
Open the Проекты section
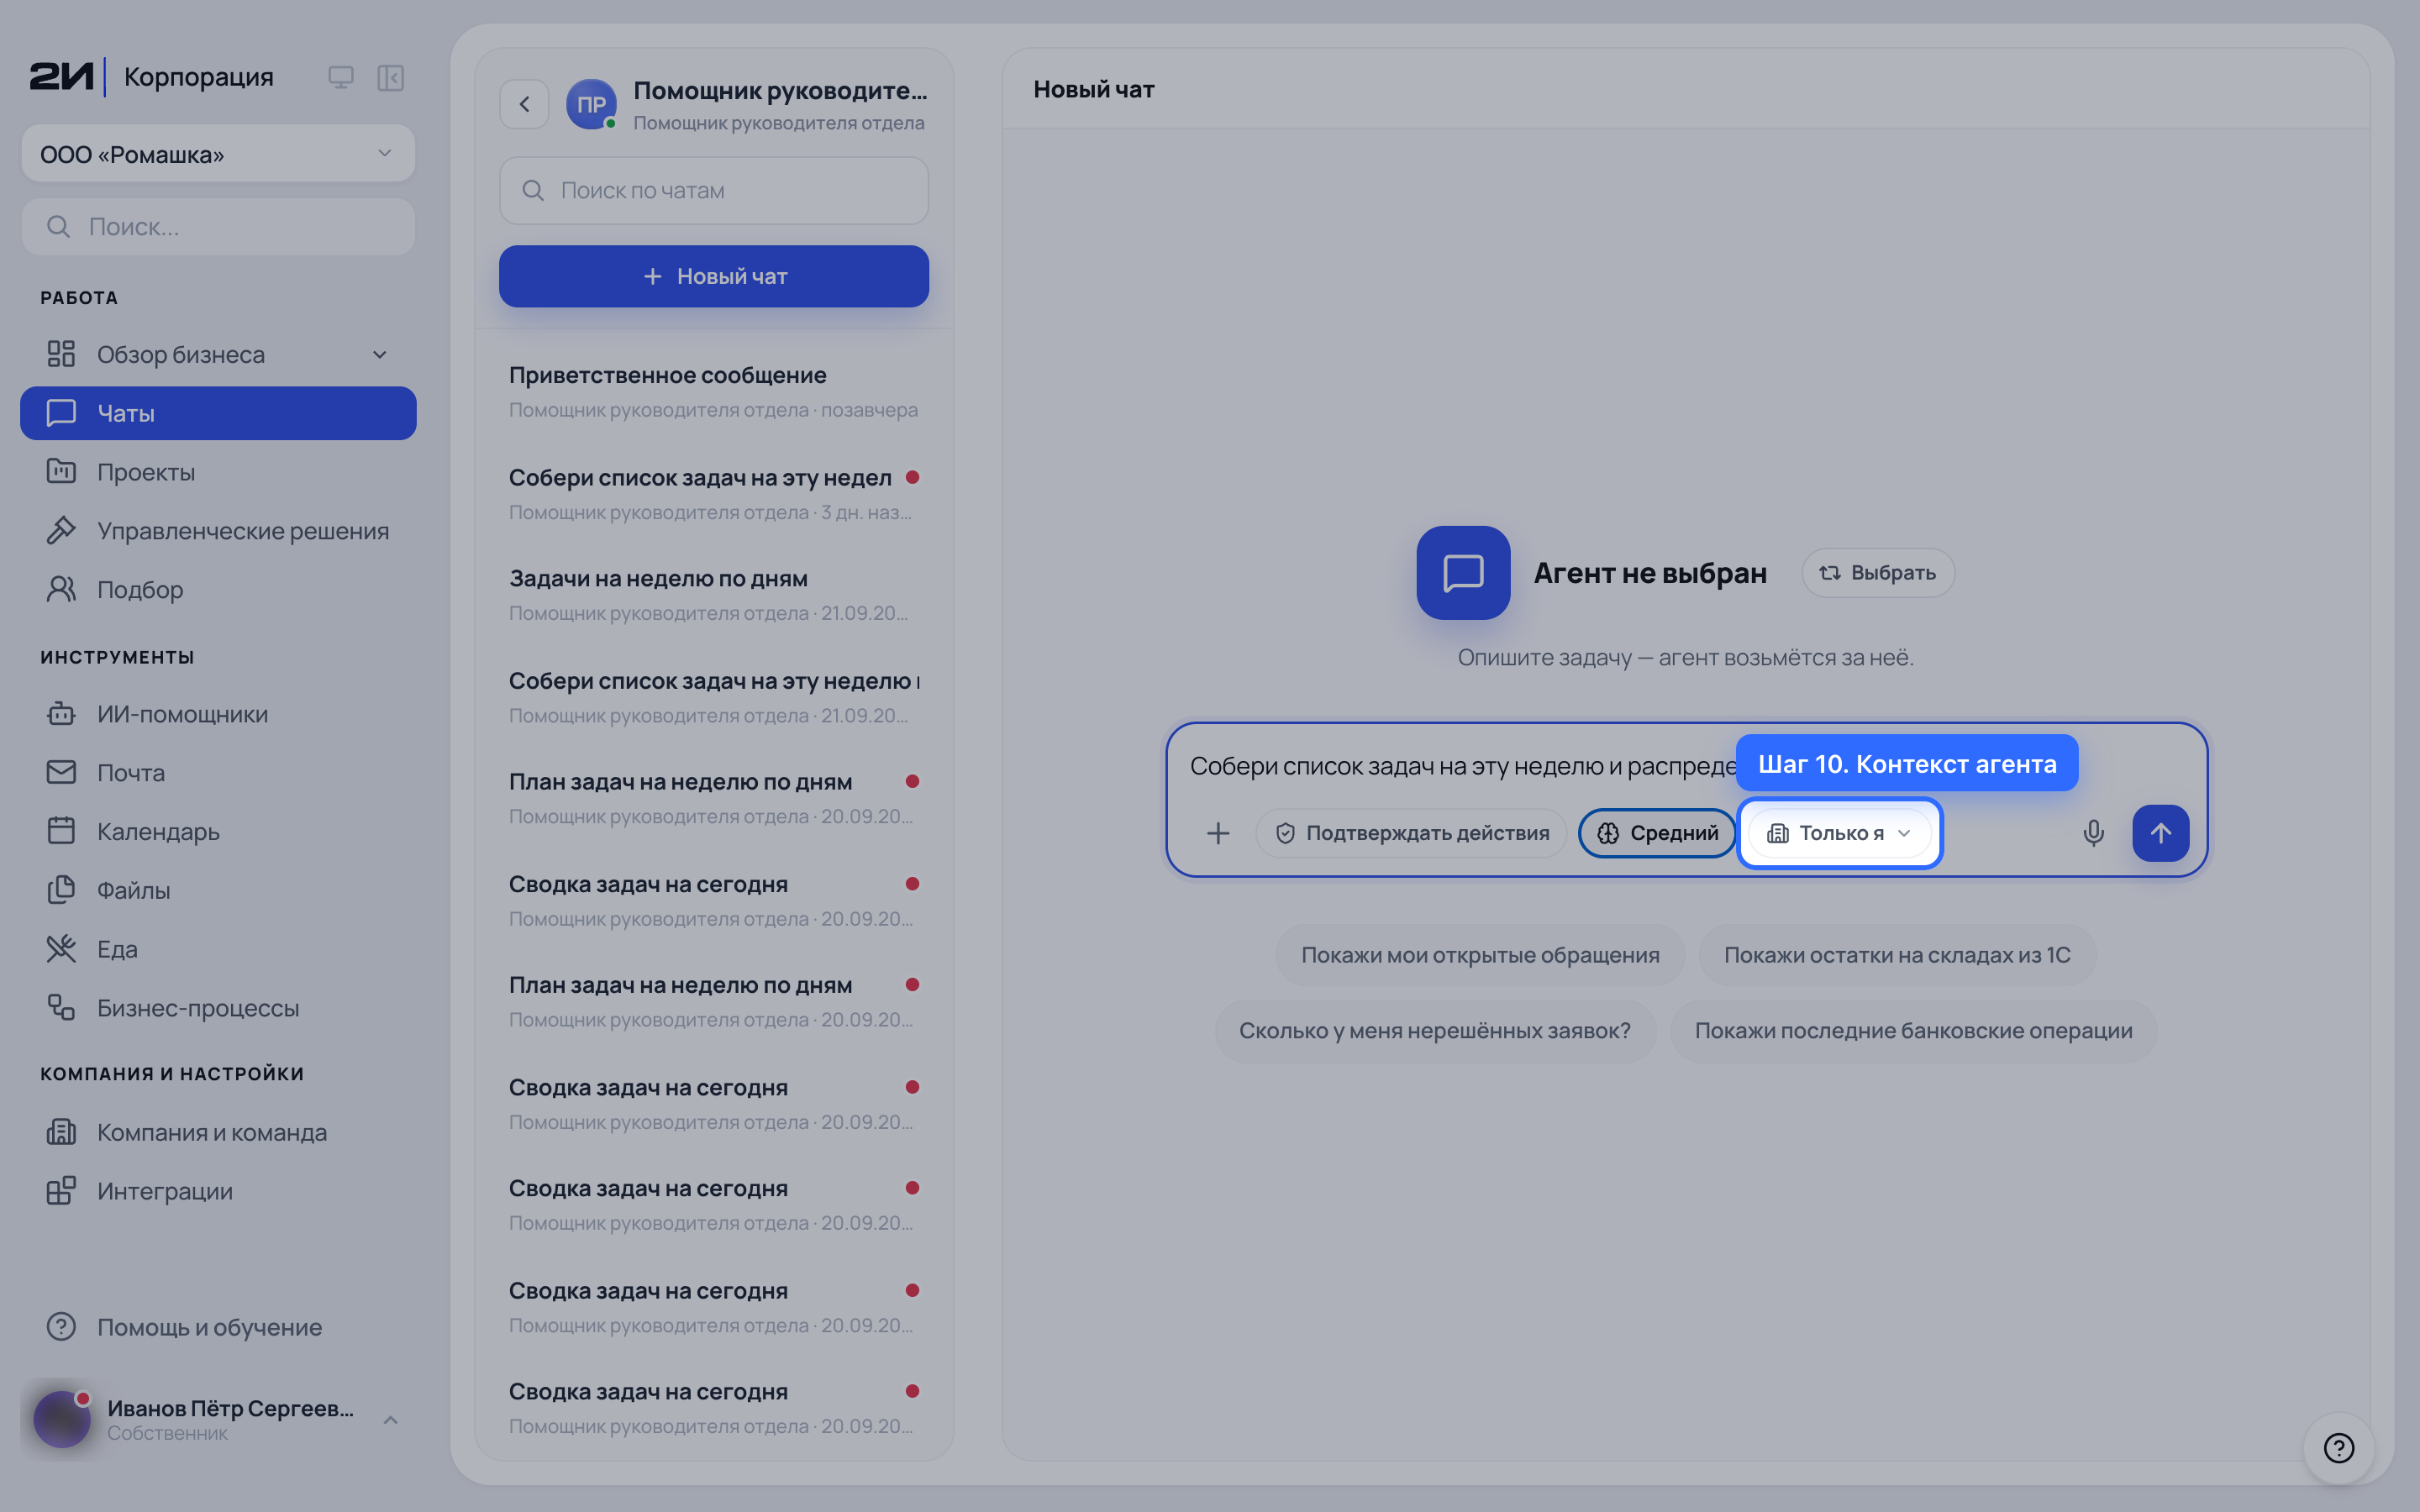(x=218, y=472)
